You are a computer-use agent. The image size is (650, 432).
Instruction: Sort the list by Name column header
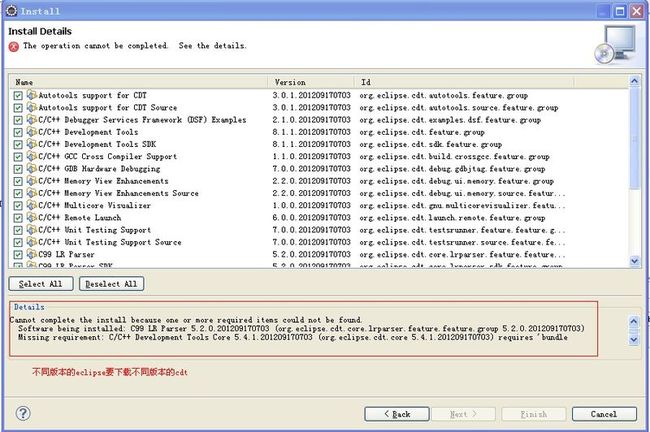tap(139, 82)
